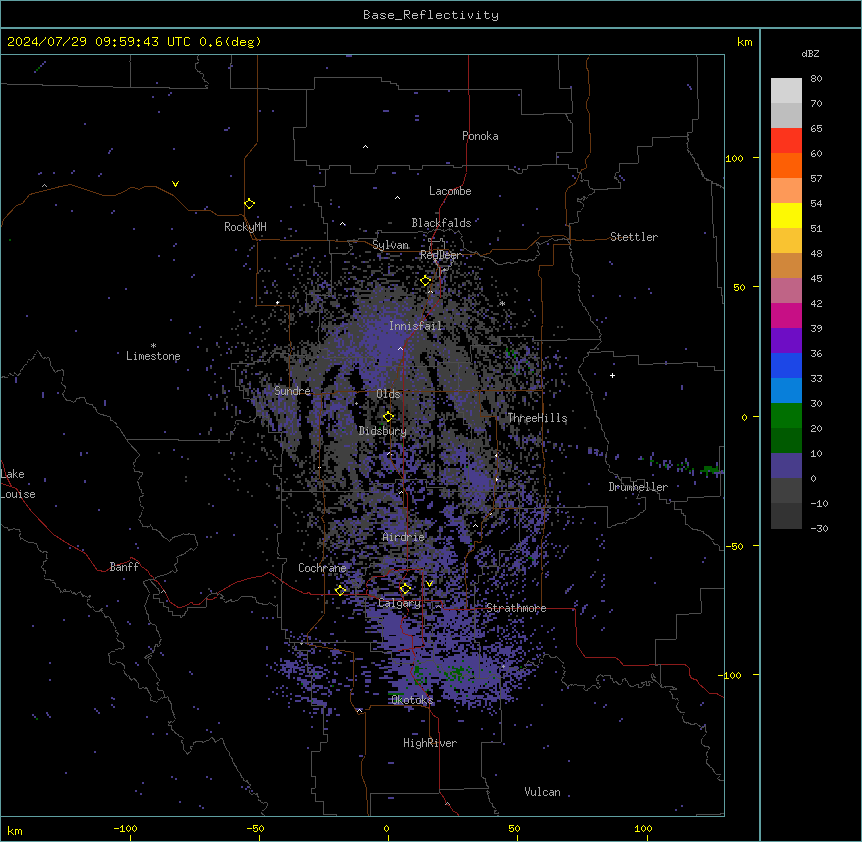
Task: Click the yellow diamond marker above RockyMH
Action: point(250,204)
